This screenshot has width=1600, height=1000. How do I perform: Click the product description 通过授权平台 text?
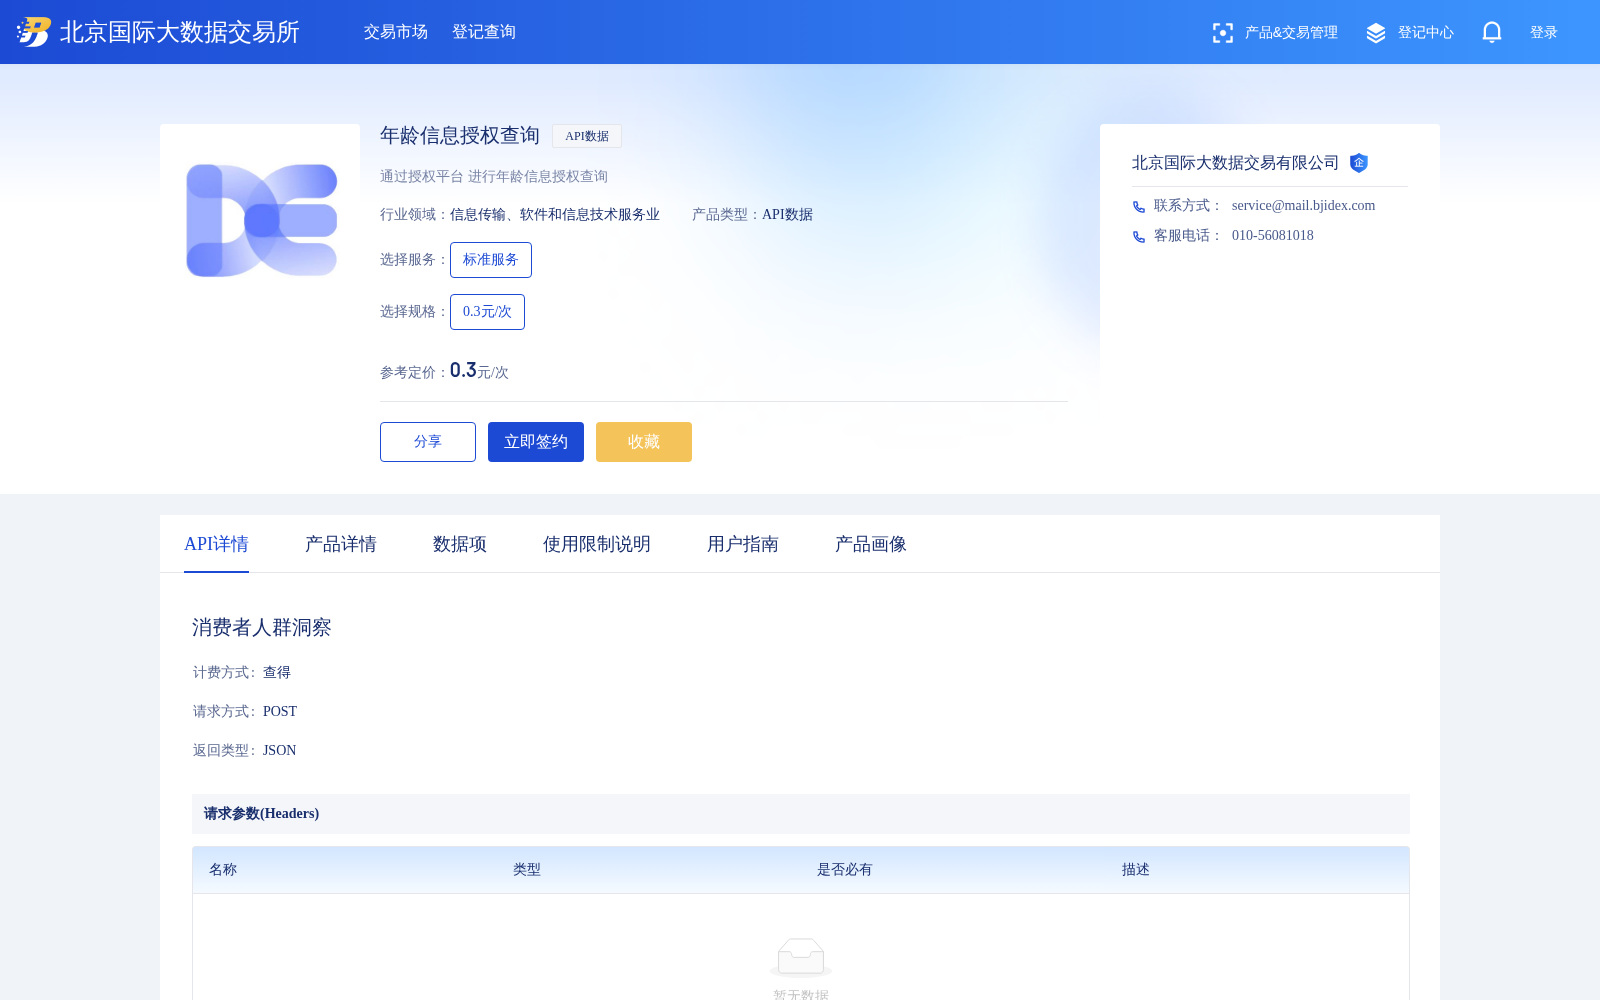tap(494, 177)
